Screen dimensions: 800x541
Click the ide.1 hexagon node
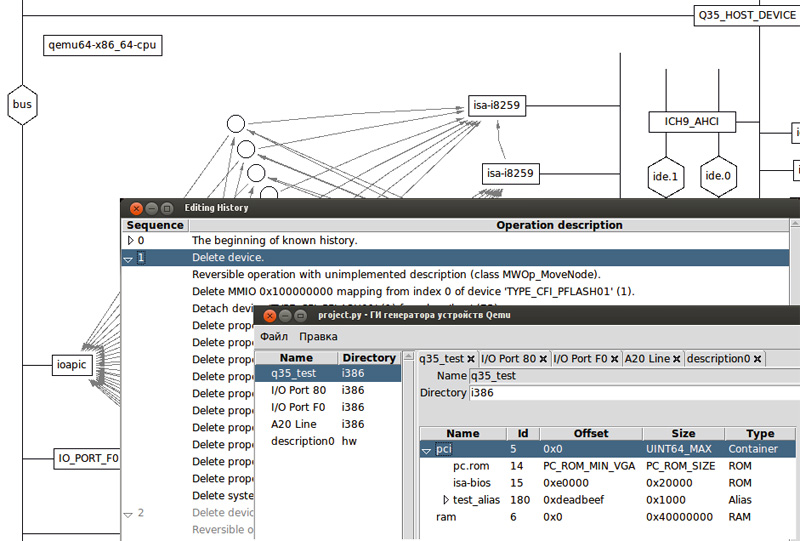click(x=665, y=176)
